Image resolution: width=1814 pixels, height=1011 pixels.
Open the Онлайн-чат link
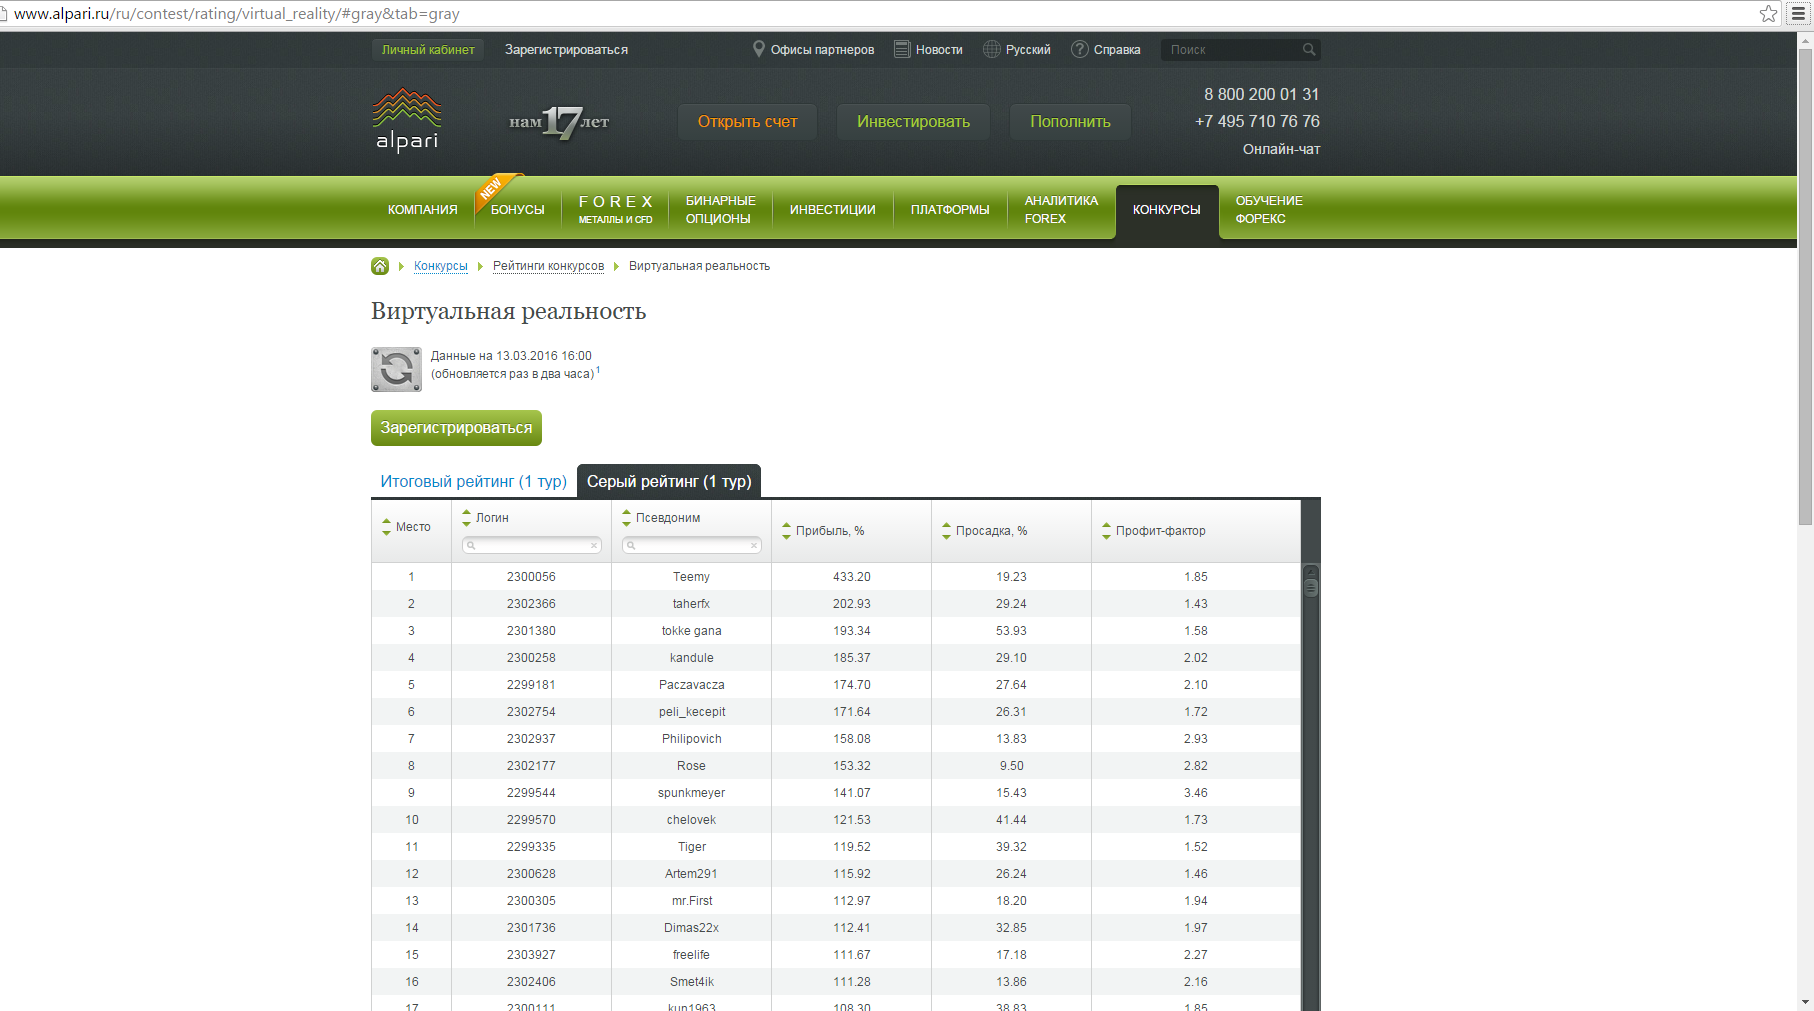pos(1281,149)
